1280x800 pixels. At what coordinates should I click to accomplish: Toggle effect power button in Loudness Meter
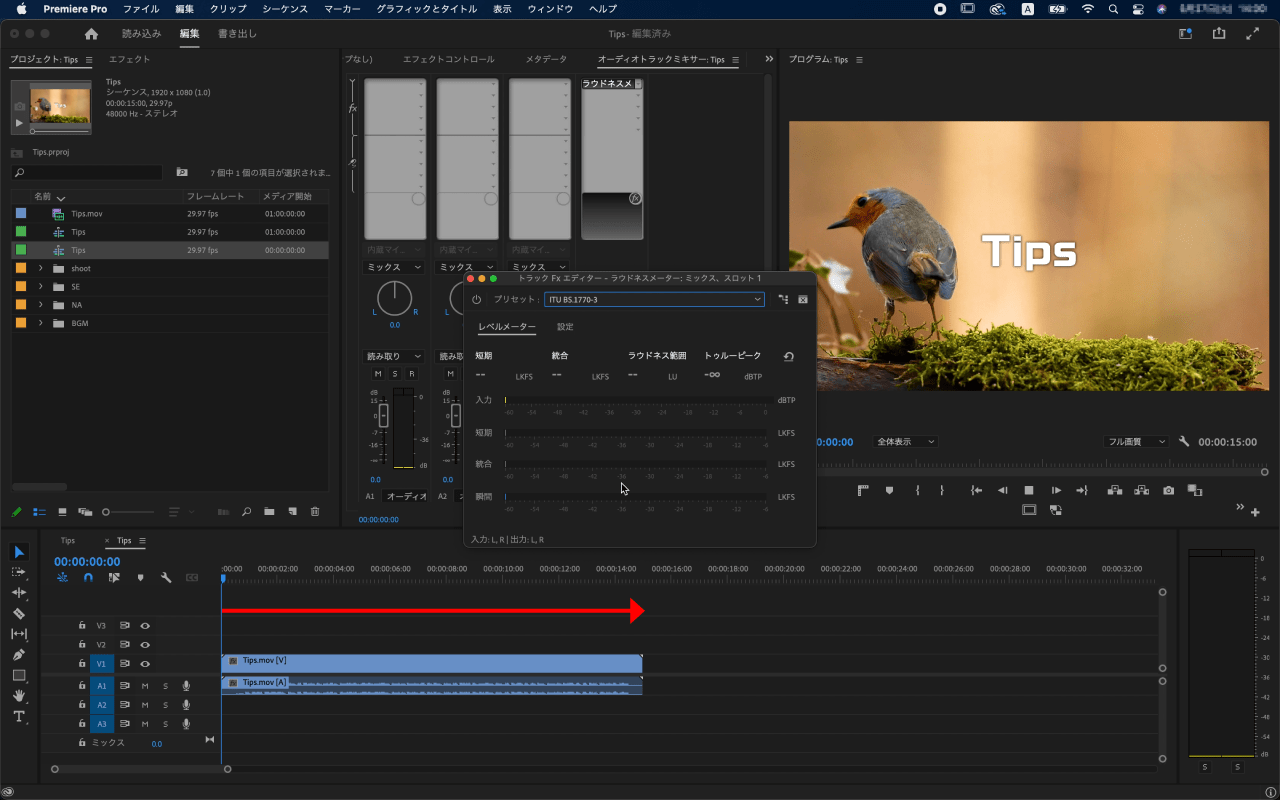point(477,299)
